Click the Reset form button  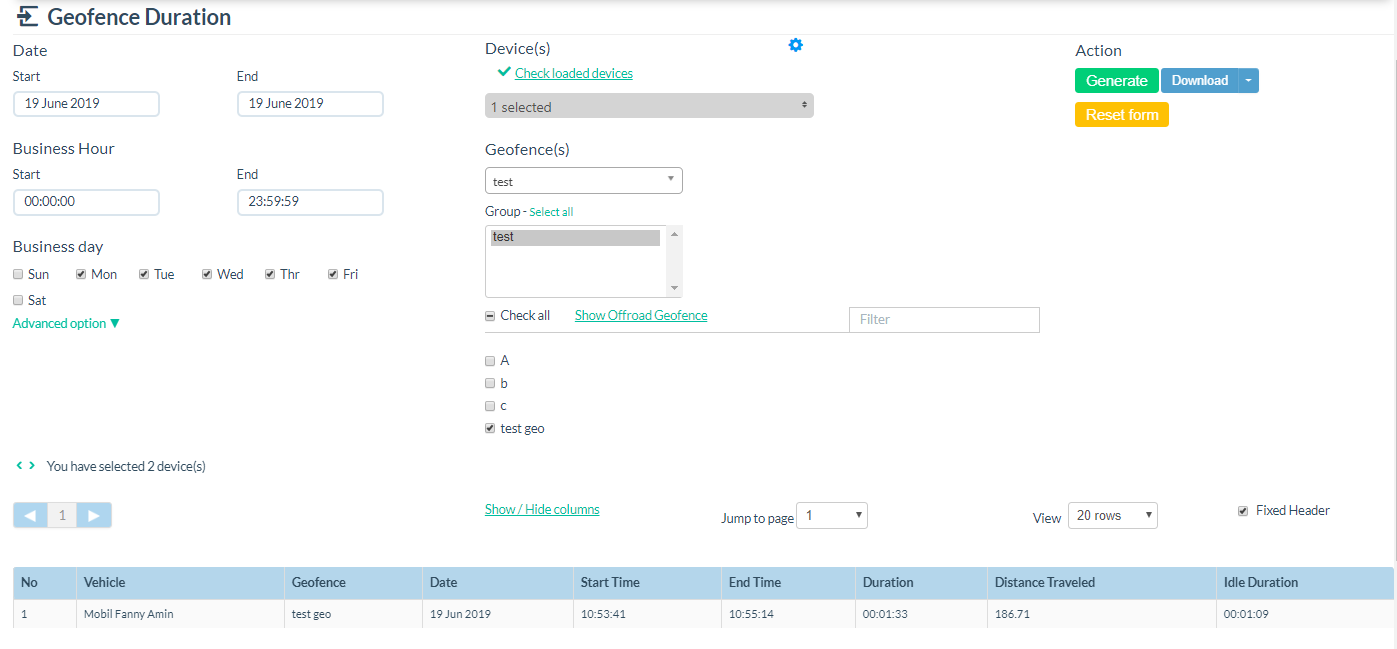click(x=1121, y=115)
